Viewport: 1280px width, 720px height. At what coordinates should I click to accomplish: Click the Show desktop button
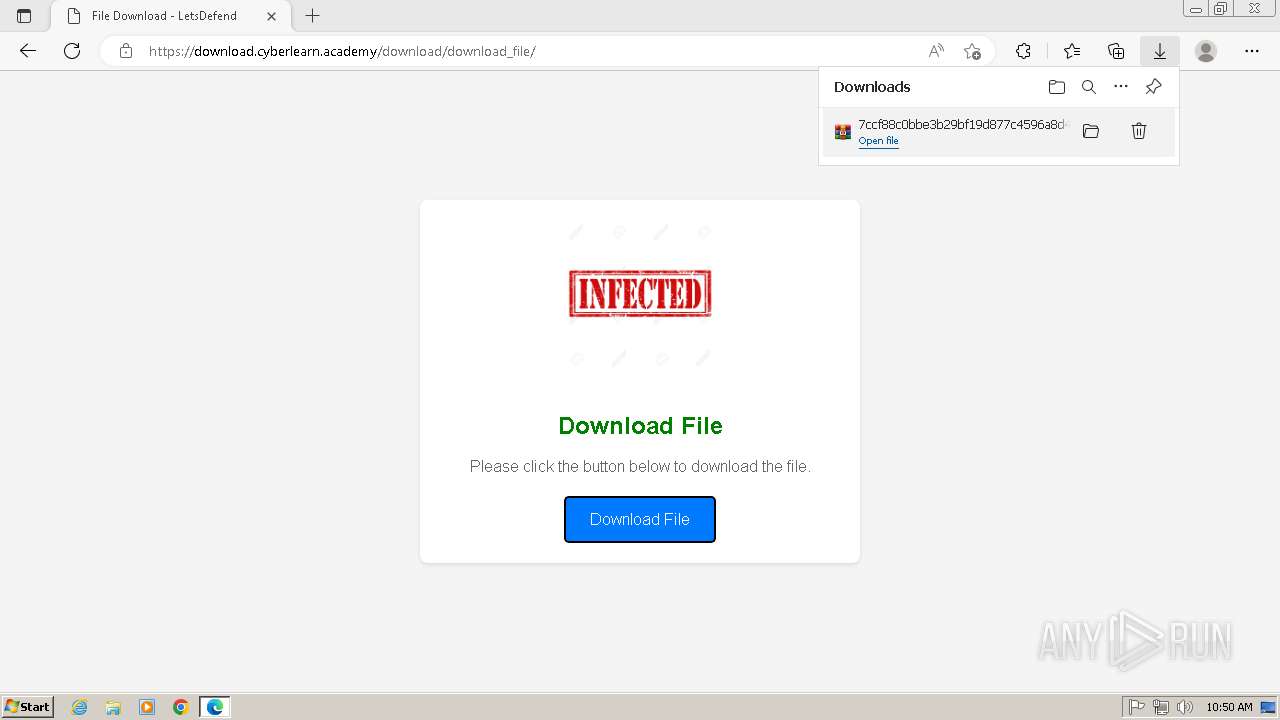coord(1268,707)
